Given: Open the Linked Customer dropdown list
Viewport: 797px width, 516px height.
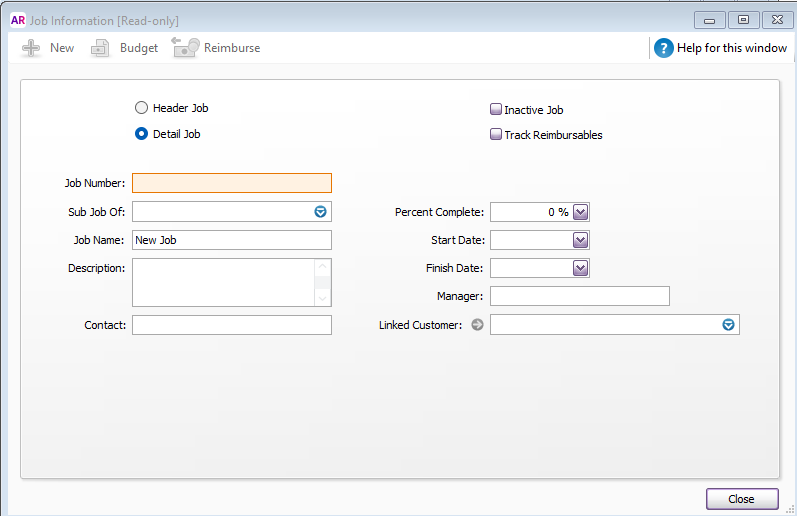Looking at the screenshot, I should [729, 325].
